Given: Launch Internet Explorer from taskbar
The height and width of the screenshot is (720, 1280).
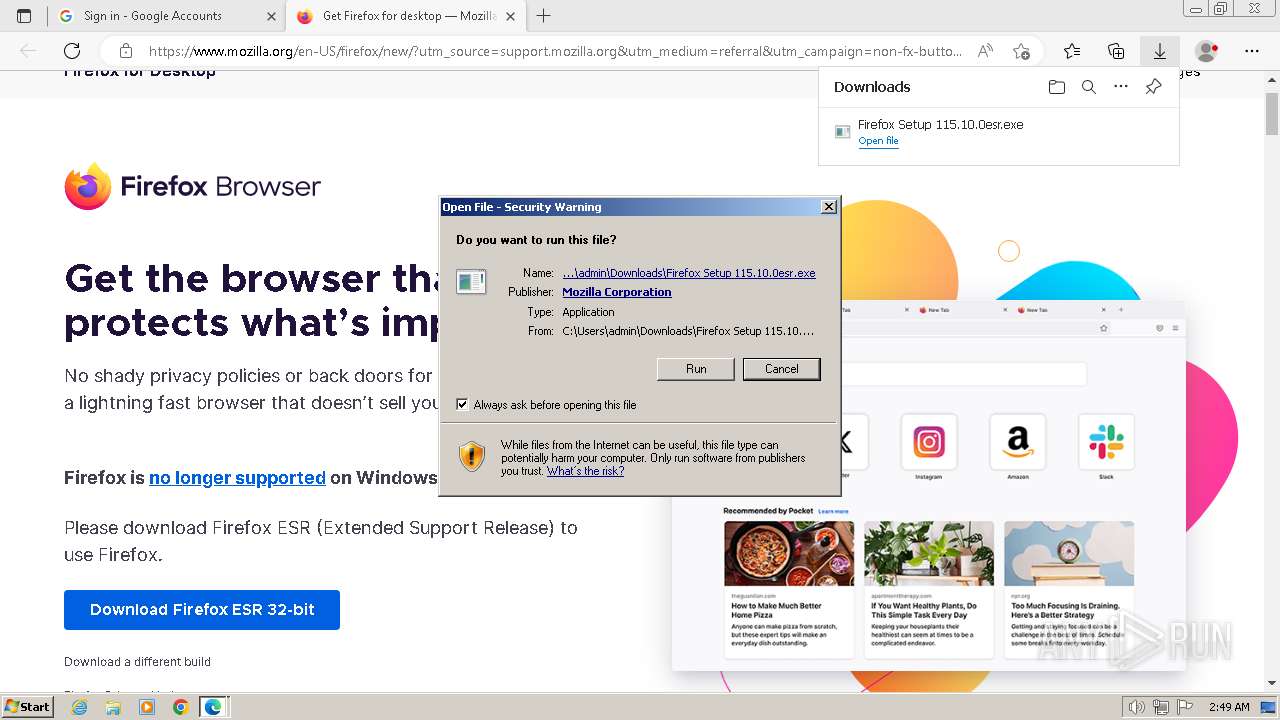Looking at the screenshot, I should point(79,707).
